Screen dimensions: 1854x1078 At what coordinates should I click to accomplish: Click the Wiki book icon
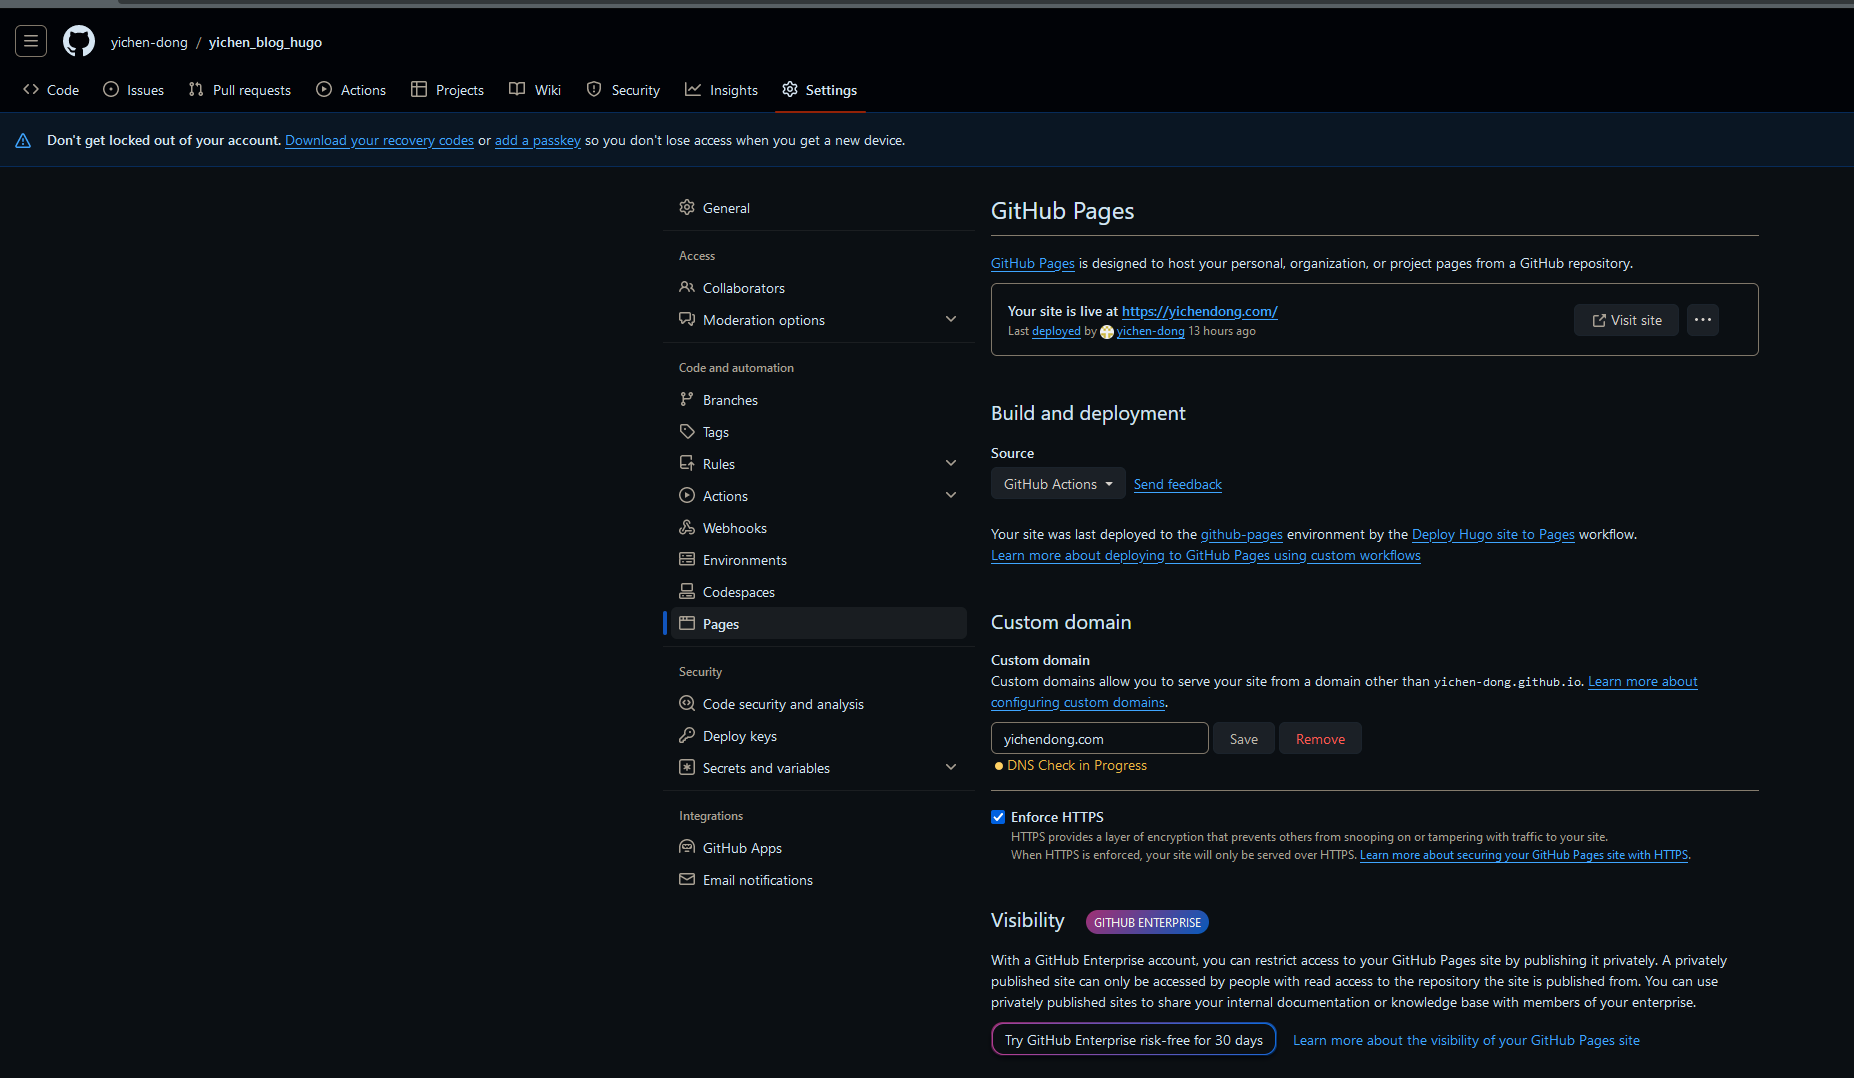[517, 89]
